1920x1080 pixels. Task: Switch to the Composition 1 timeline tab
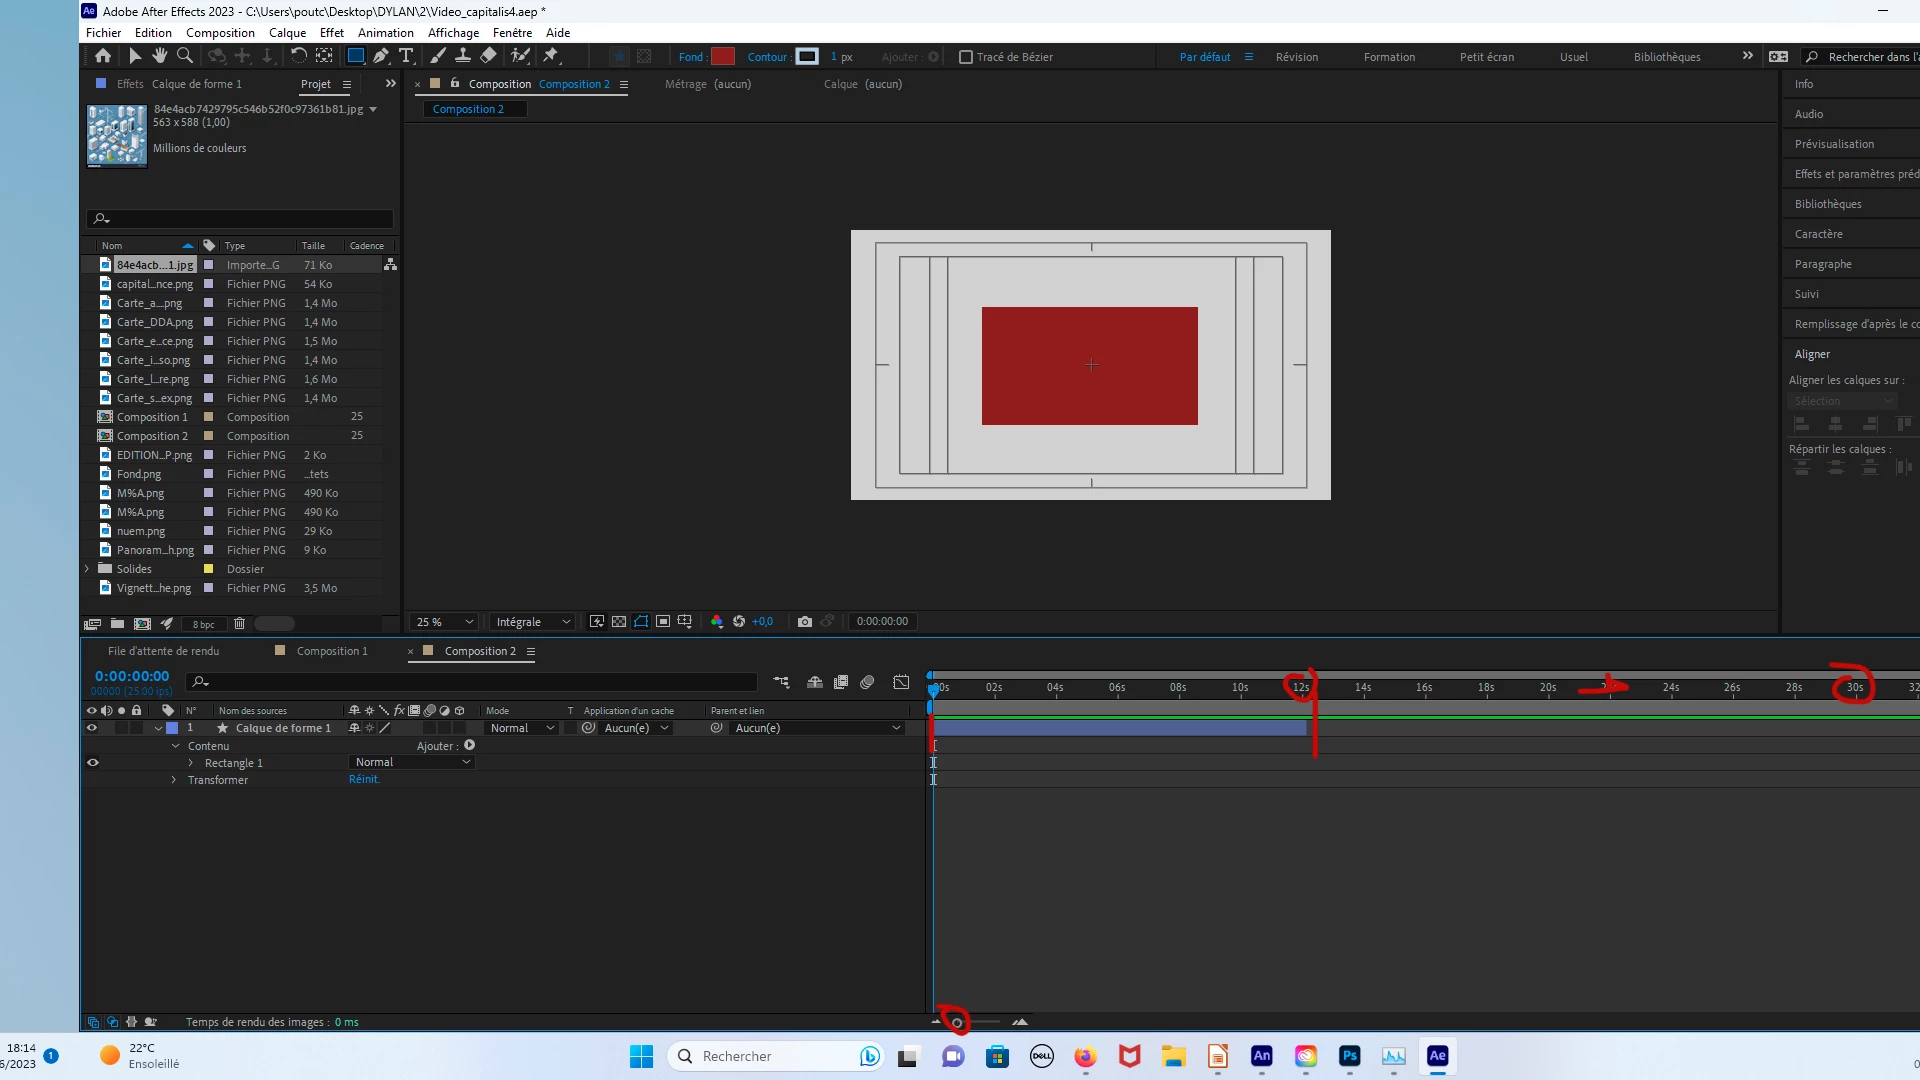(x=331, y=651)
